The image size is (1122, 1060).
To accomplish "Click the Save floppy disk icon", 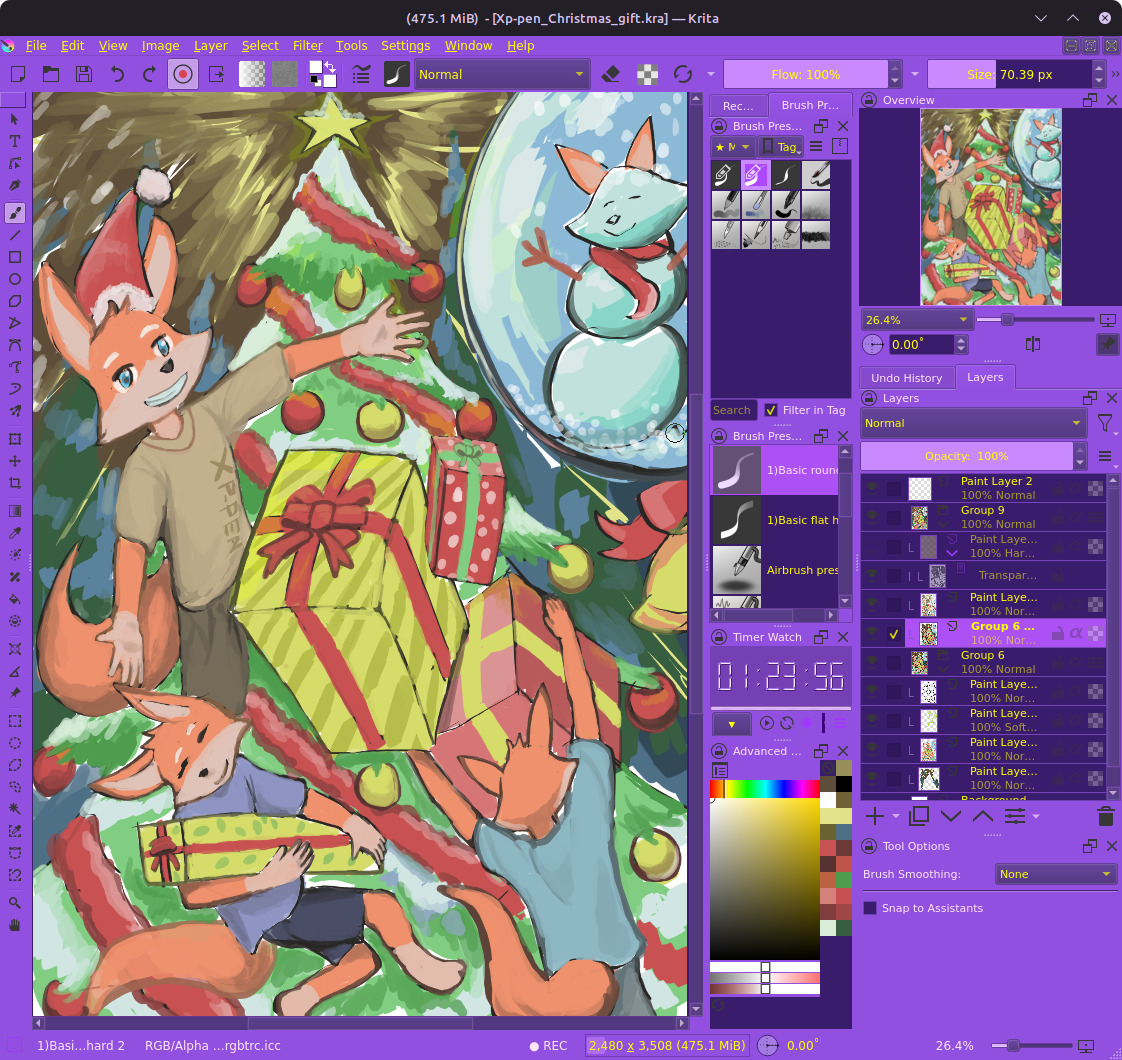I will tap(84, 74).
